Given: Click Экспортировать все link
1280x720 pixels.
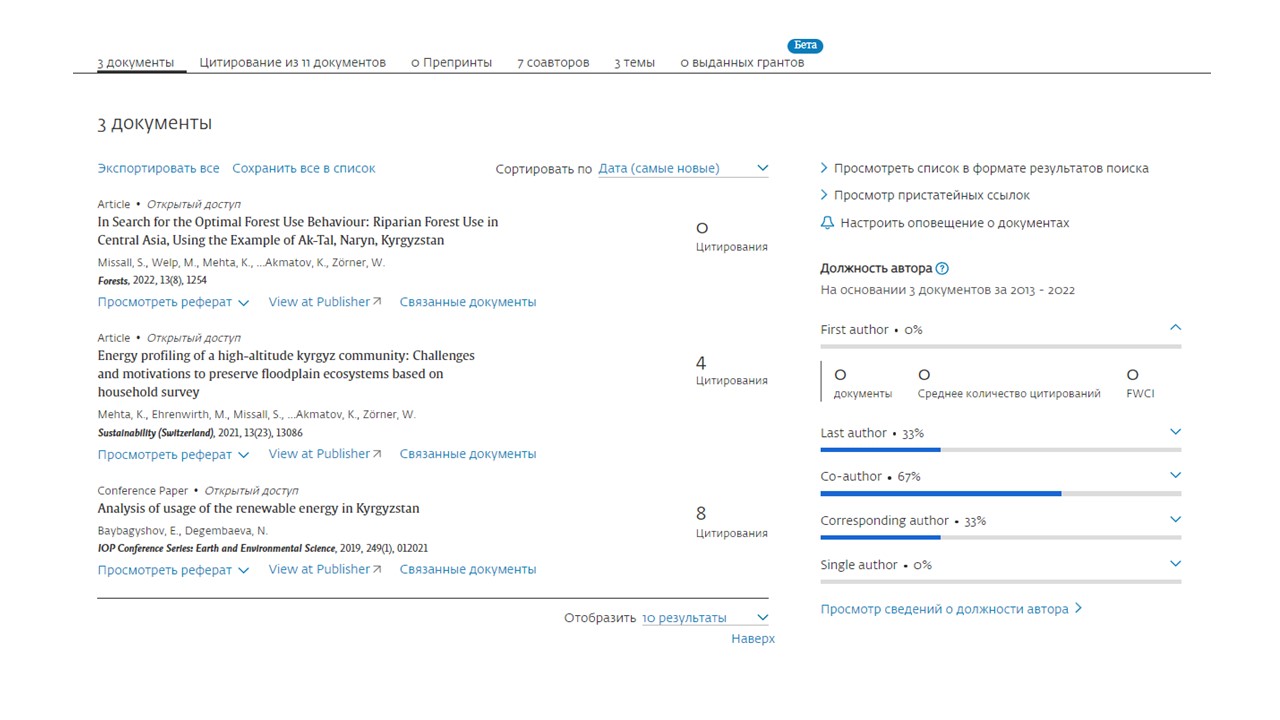Looking at the screenshot, I should tap(158, 169).
